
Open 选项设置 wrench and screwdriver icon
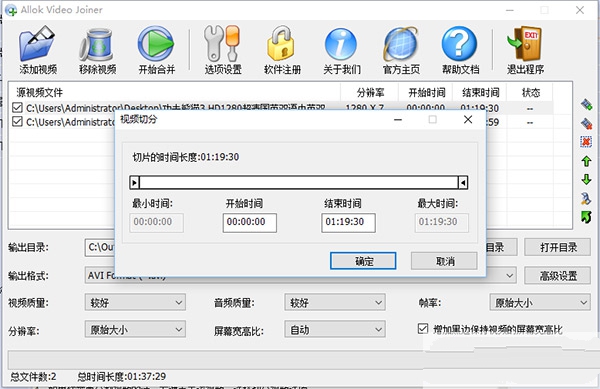(x=222, y=44)
